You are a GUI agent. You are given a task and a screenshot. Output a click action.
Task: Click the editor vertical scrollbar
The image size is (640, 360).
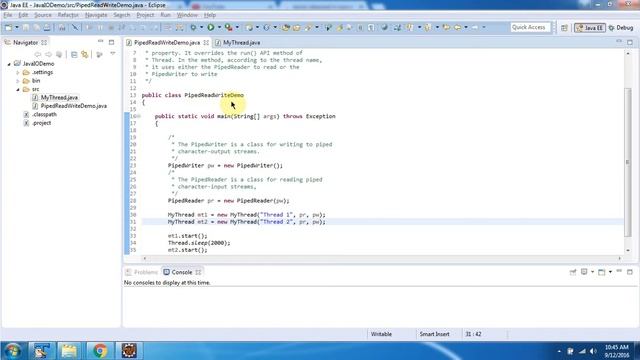coord(628,162)
